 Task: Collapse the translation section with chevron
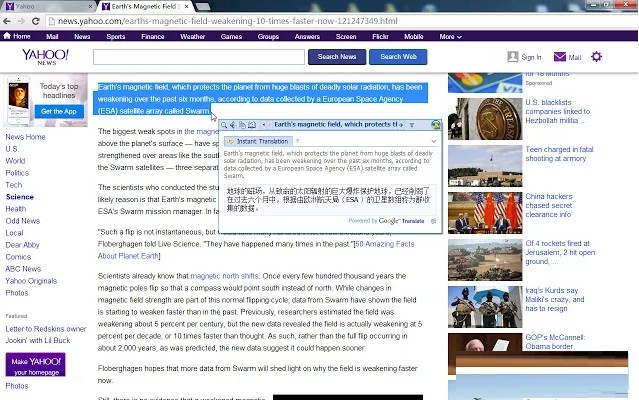(433, 141)
